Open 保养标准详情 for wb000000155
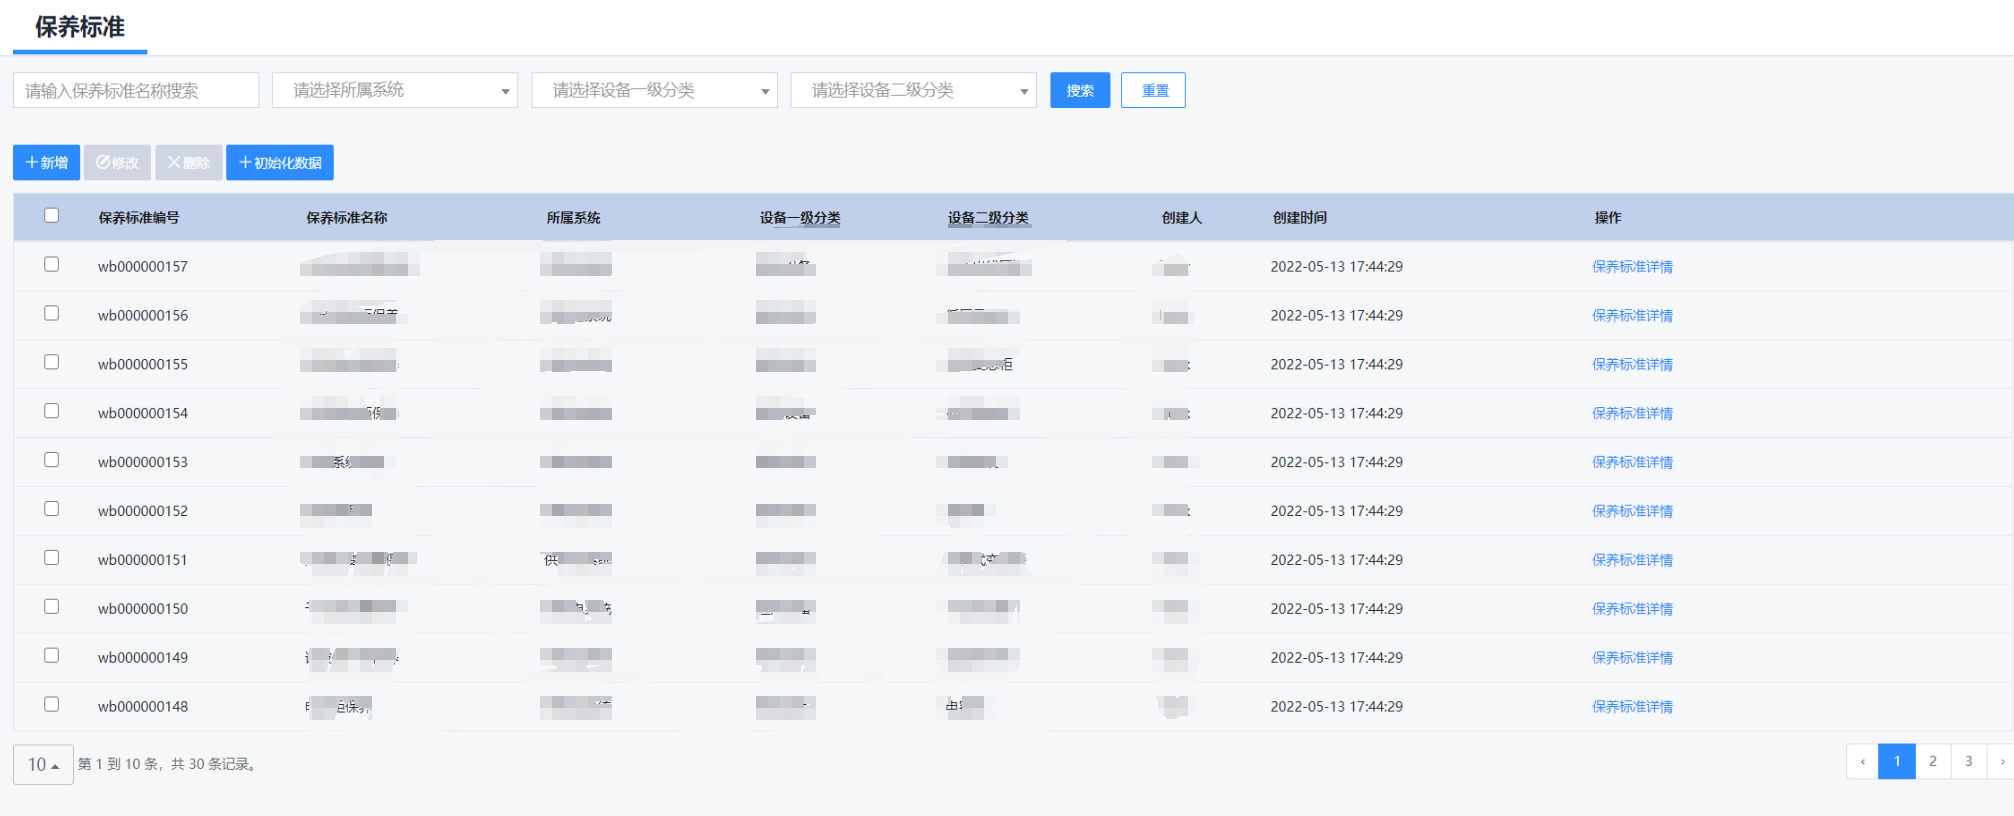This screenshot has width=2014, height=816. (1632, 365)
